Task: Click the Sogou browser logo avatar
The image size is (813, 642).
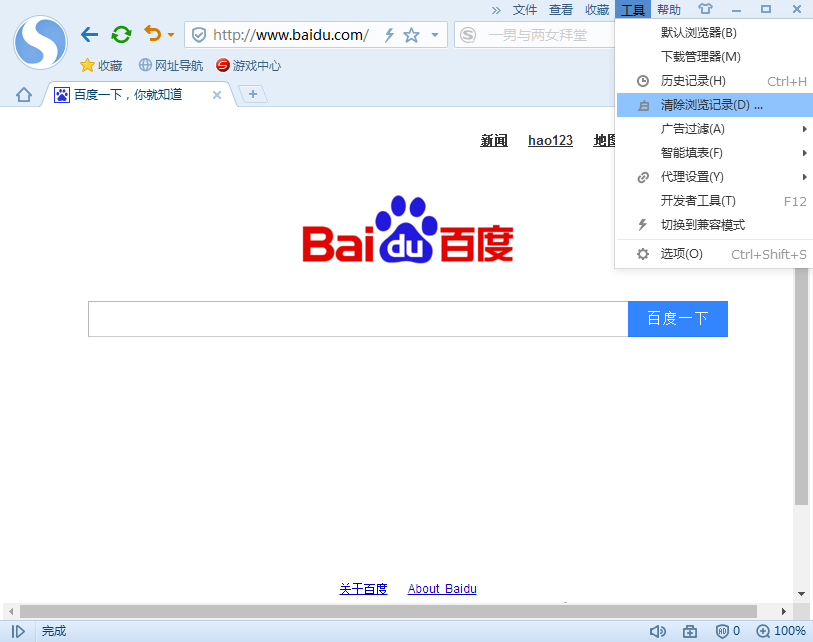Action: click(40, 43)
